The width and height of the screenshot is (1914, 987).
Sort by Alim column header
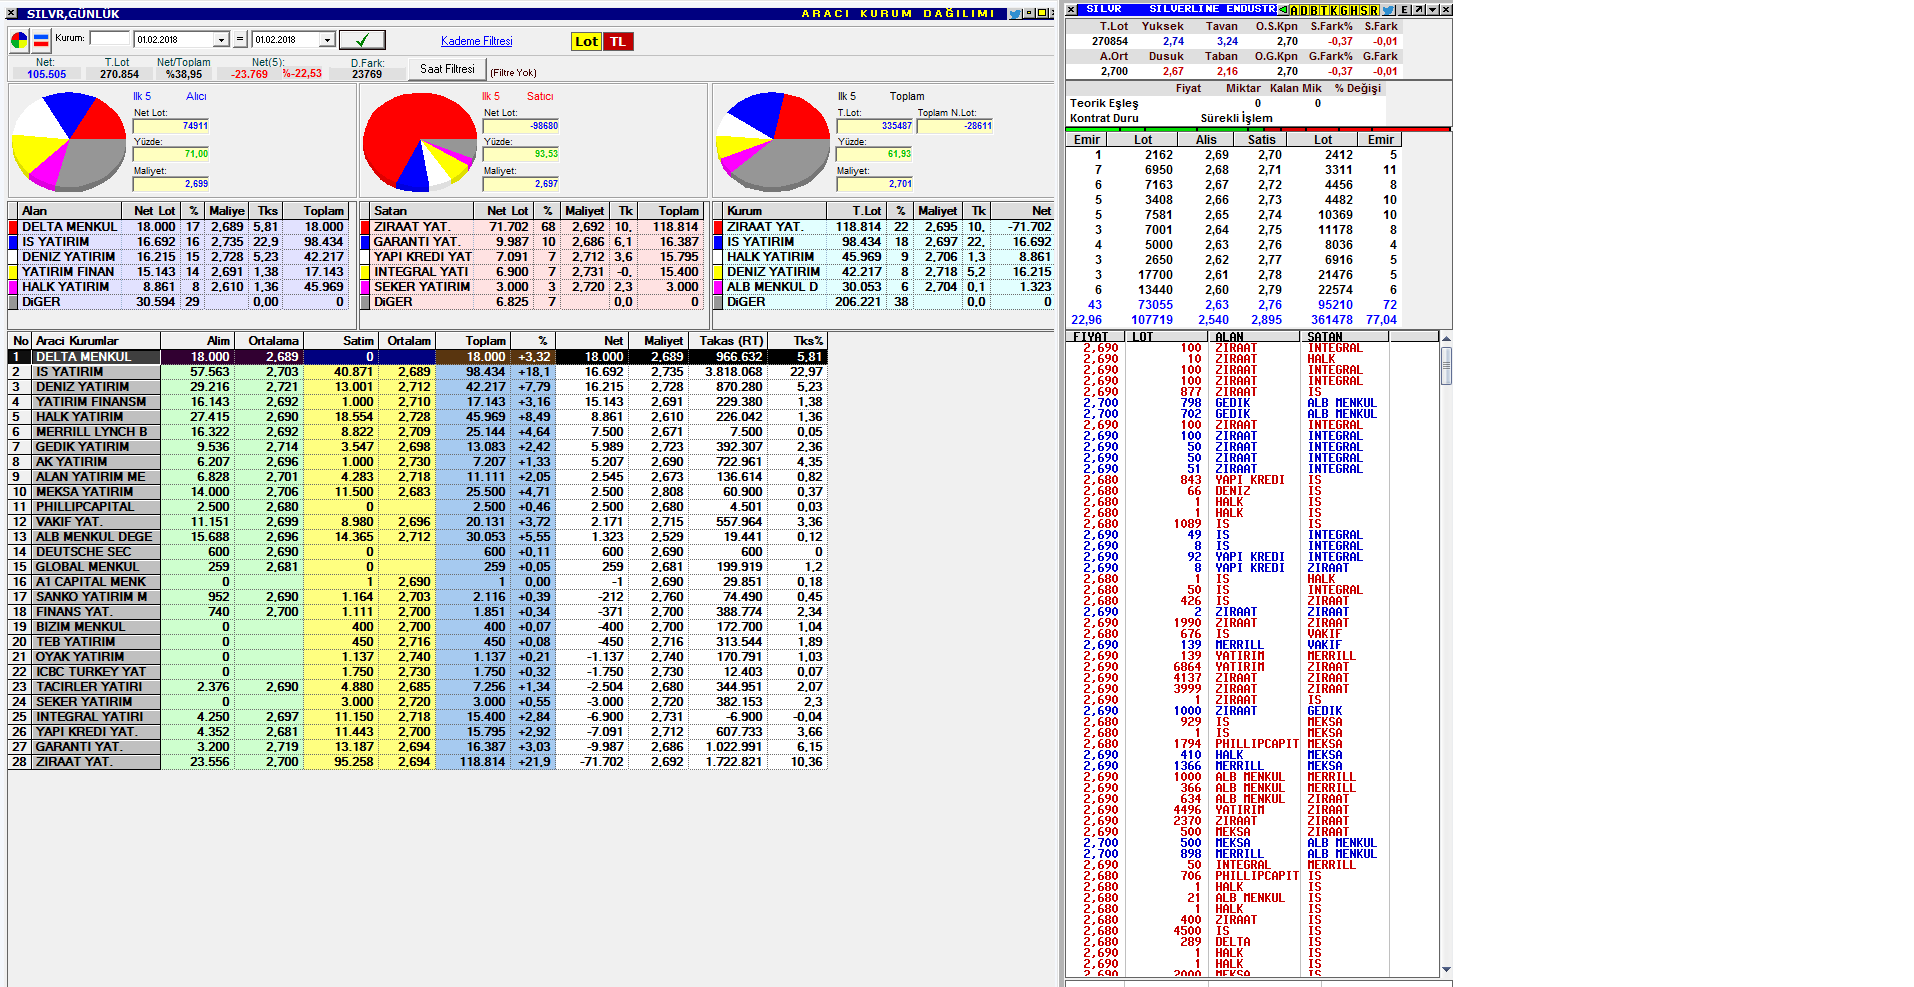tap(197, 341)
